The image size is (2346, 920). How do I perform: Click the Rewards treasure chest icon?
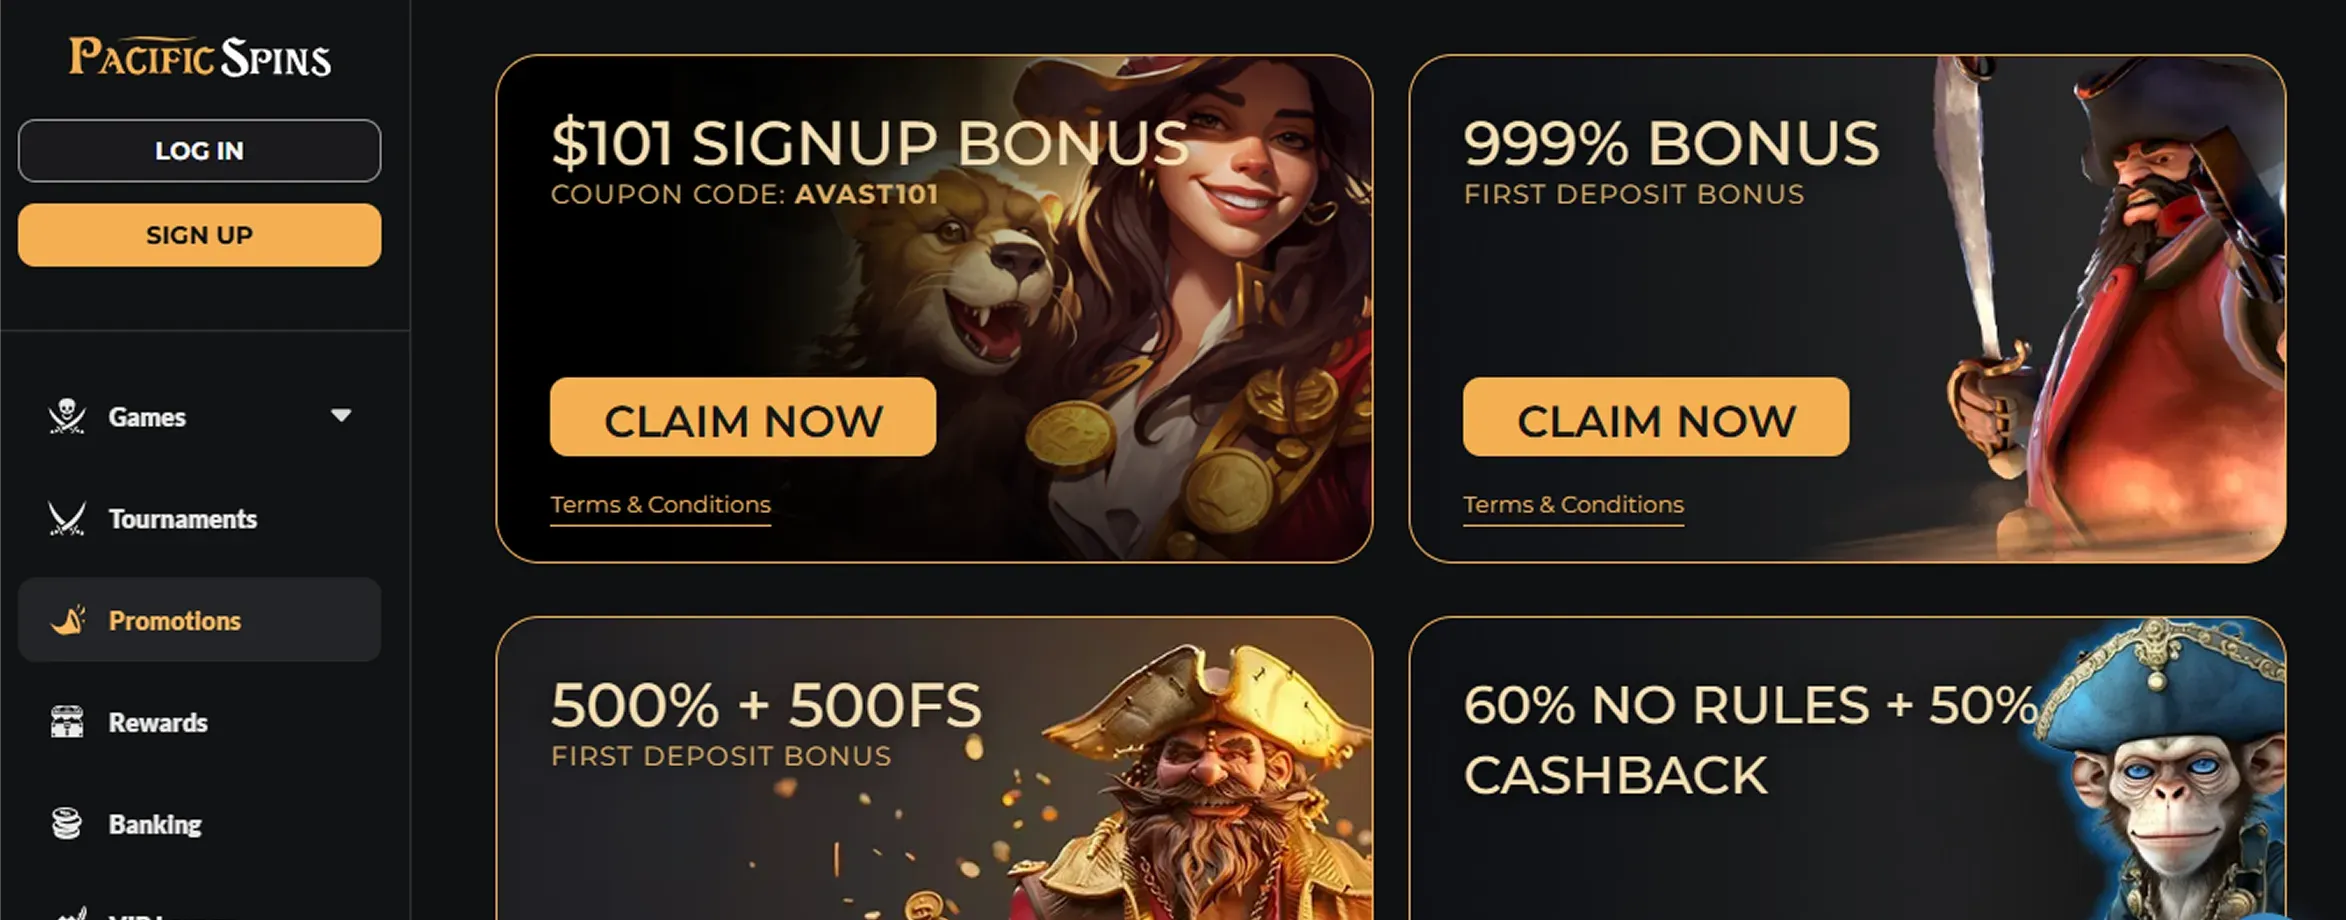pos(67,722)
